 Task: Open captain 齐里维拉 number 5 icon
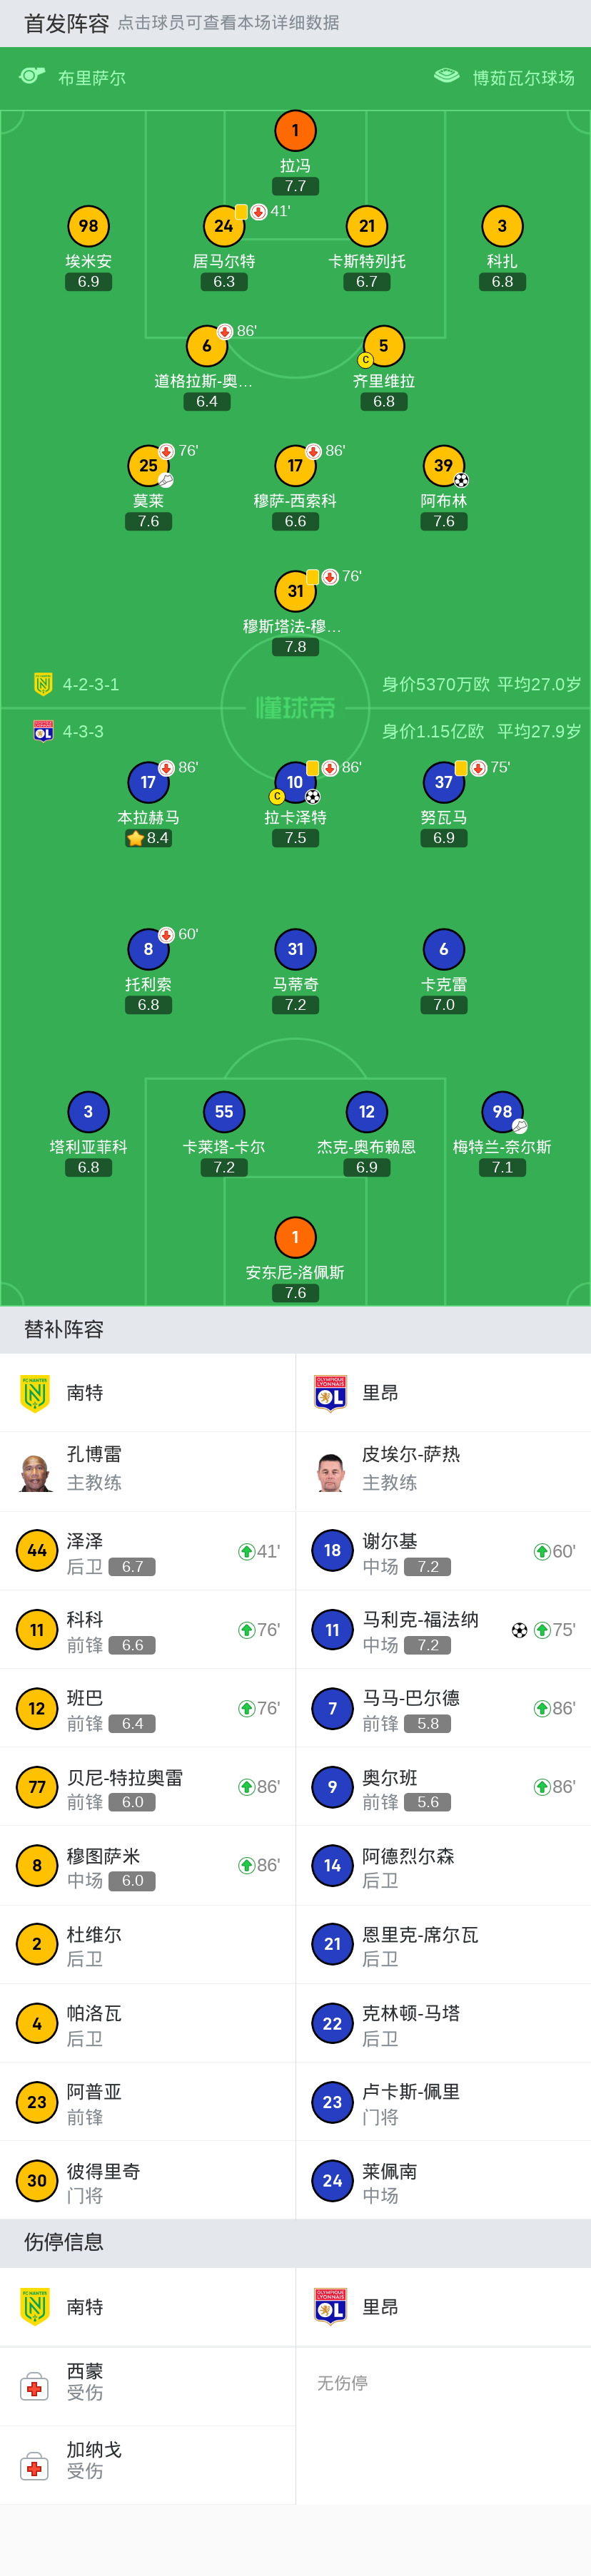(384, 346)
